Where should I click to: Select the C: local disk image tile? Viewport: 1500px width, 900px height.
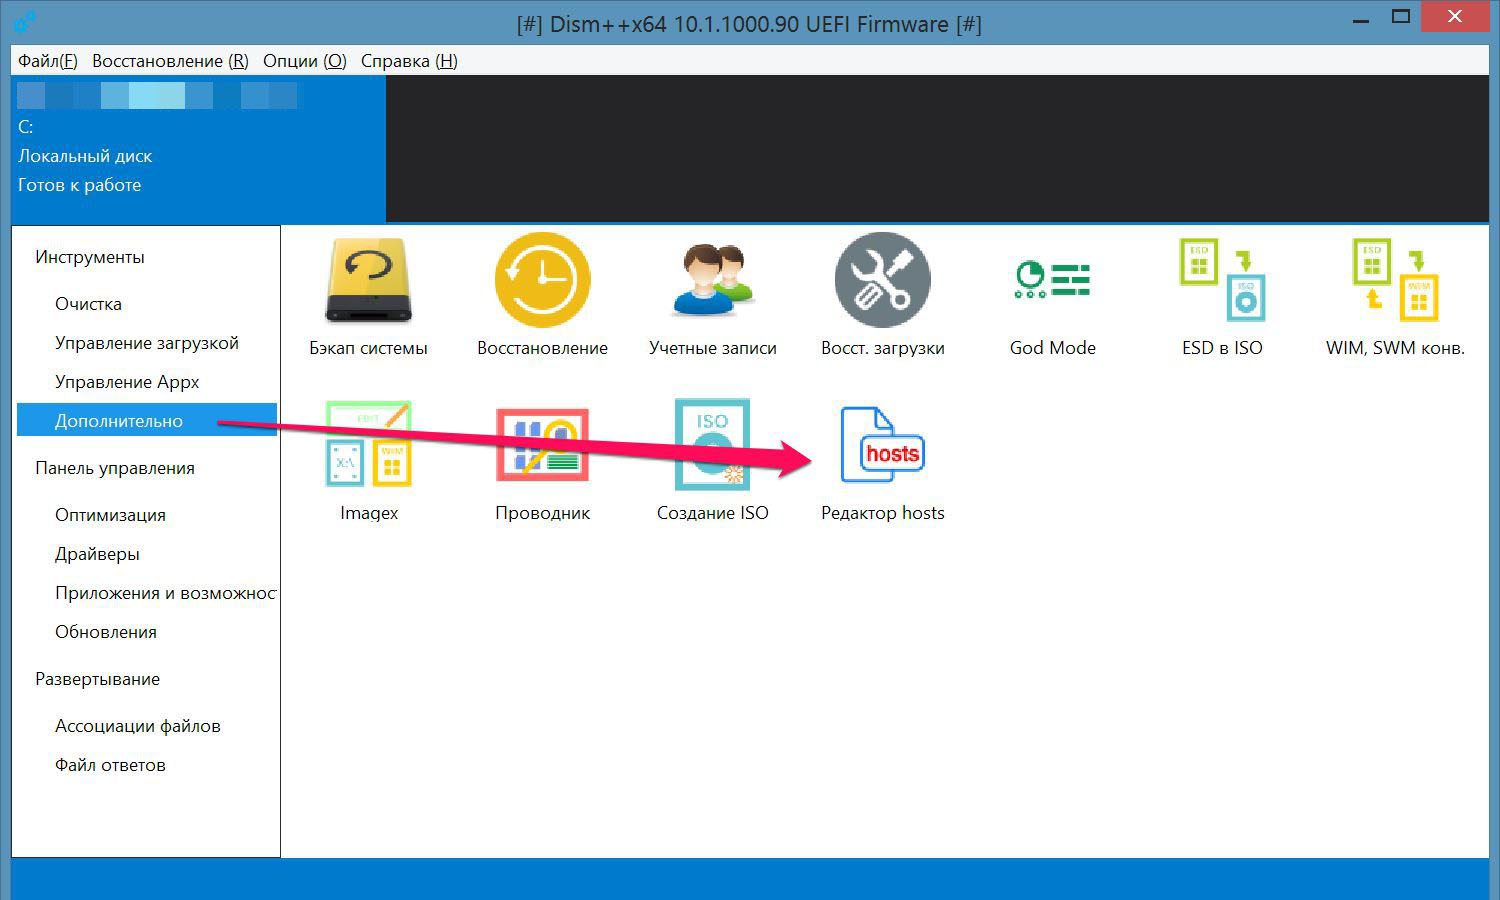[198, 149]
